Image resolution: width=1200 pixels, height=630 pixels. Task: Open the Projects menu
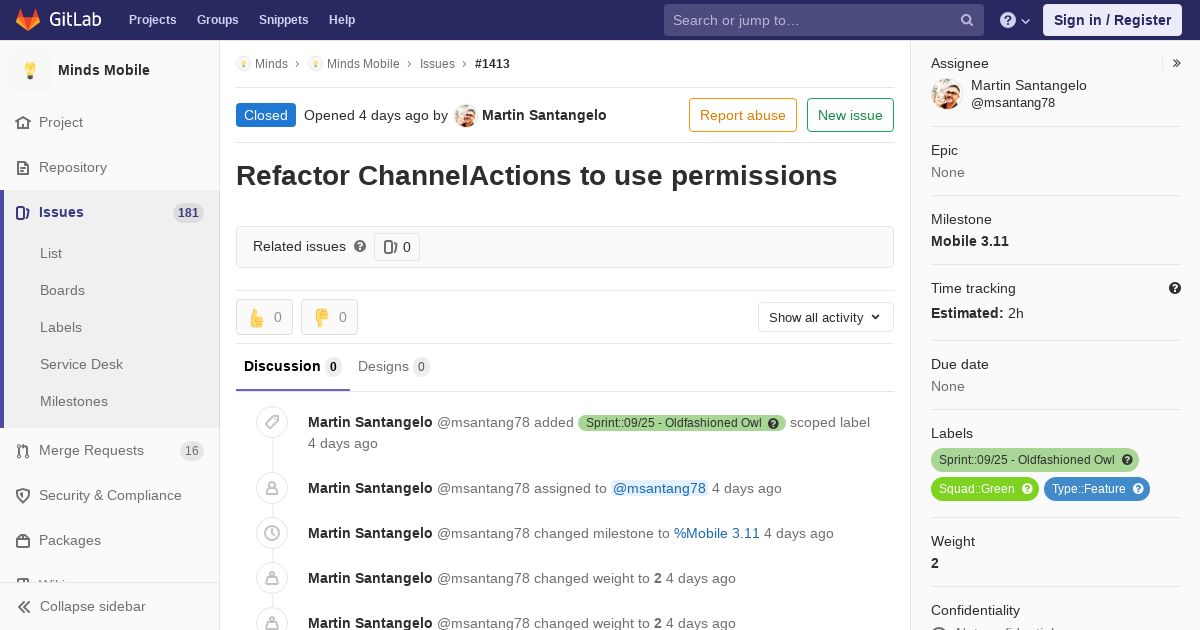click(152, 20)
